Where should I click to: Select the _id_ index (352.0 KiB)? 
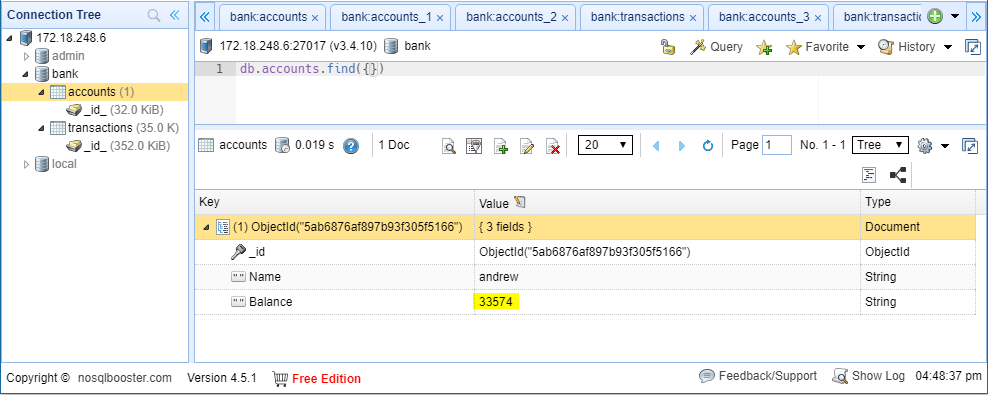coord(118,146)
